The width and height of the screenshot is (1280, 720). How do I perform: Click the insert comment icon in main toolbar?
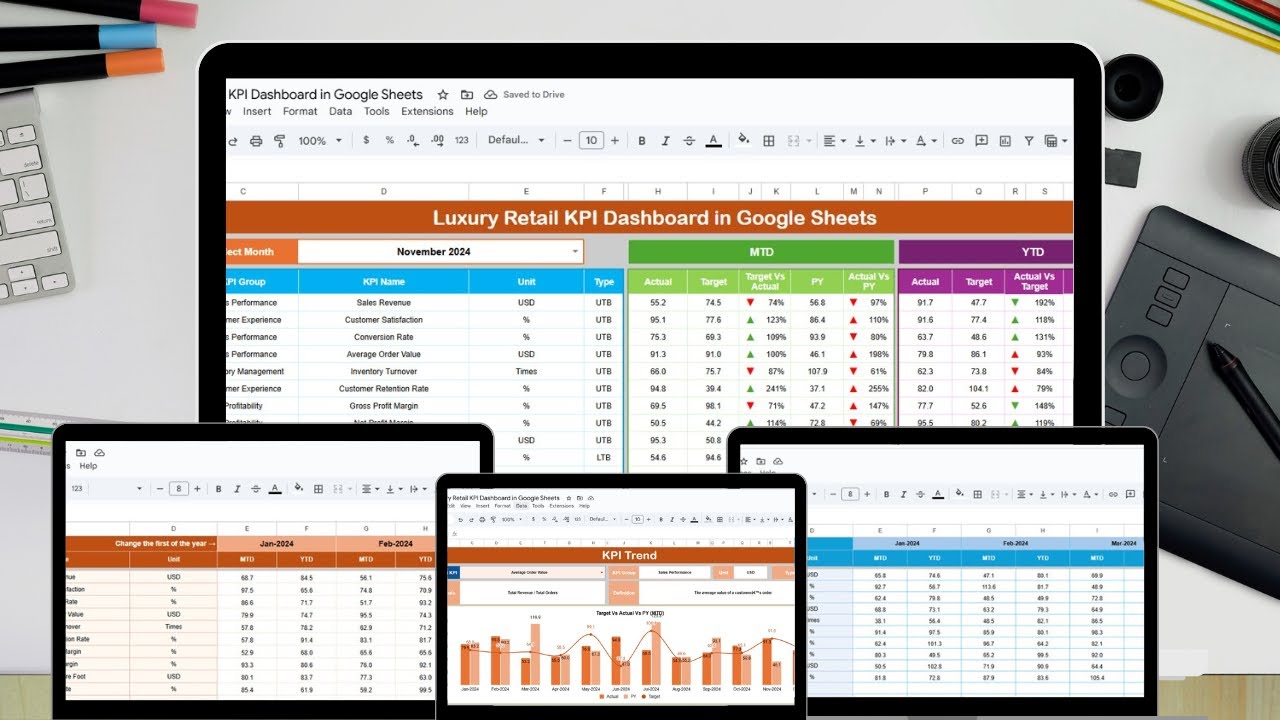[982, 141]
